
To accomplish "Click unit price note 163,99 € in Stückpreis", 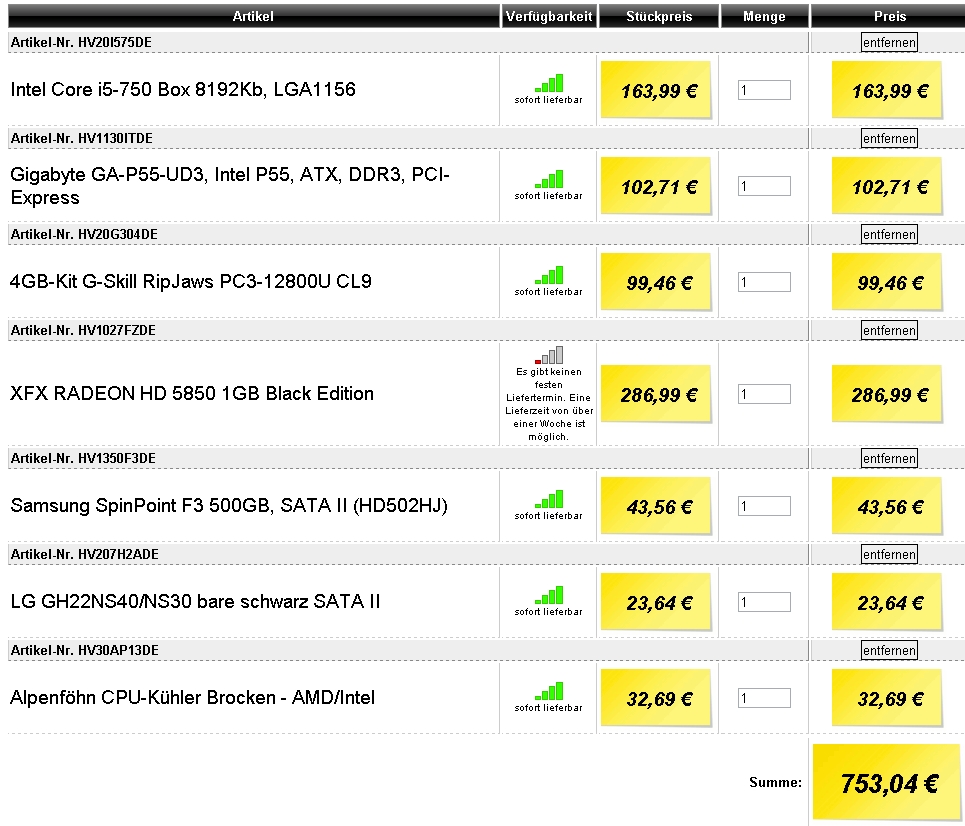I will point(656,90).
